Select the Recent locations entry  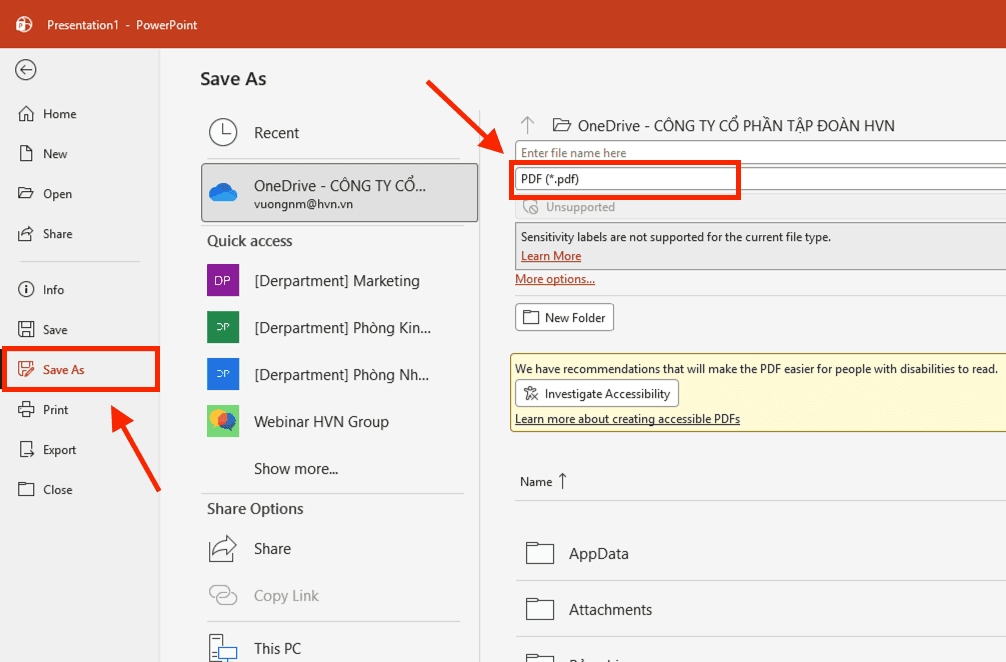[334, 133]
